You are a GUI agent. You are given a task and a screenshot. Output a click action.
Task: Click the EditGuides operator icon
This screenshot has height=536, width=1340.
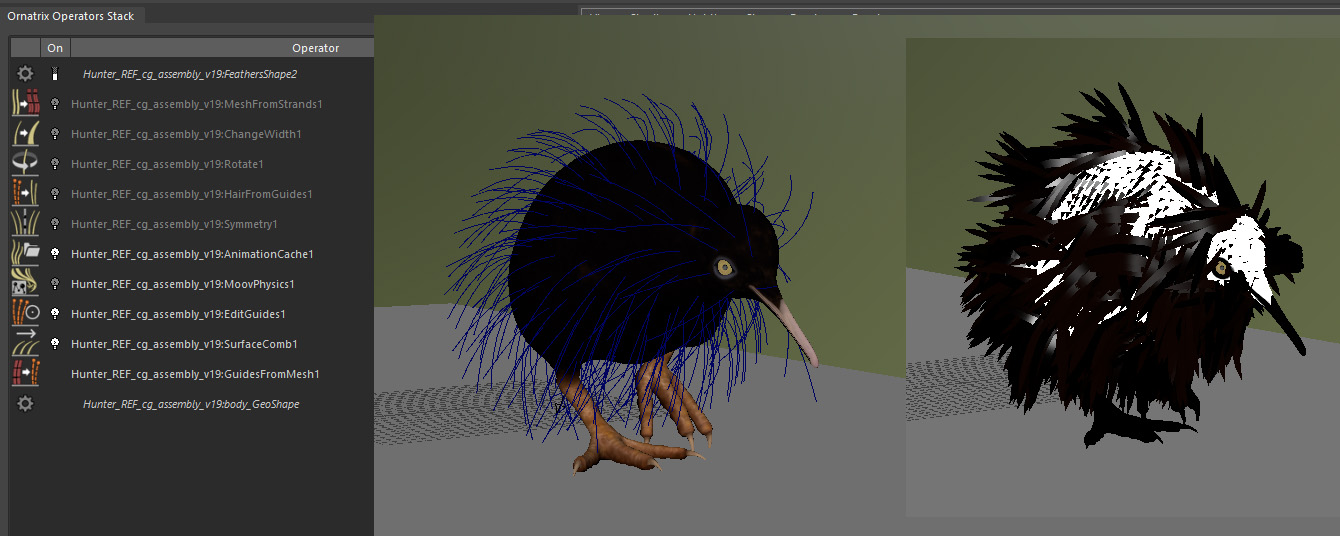[x=25, y=314]
